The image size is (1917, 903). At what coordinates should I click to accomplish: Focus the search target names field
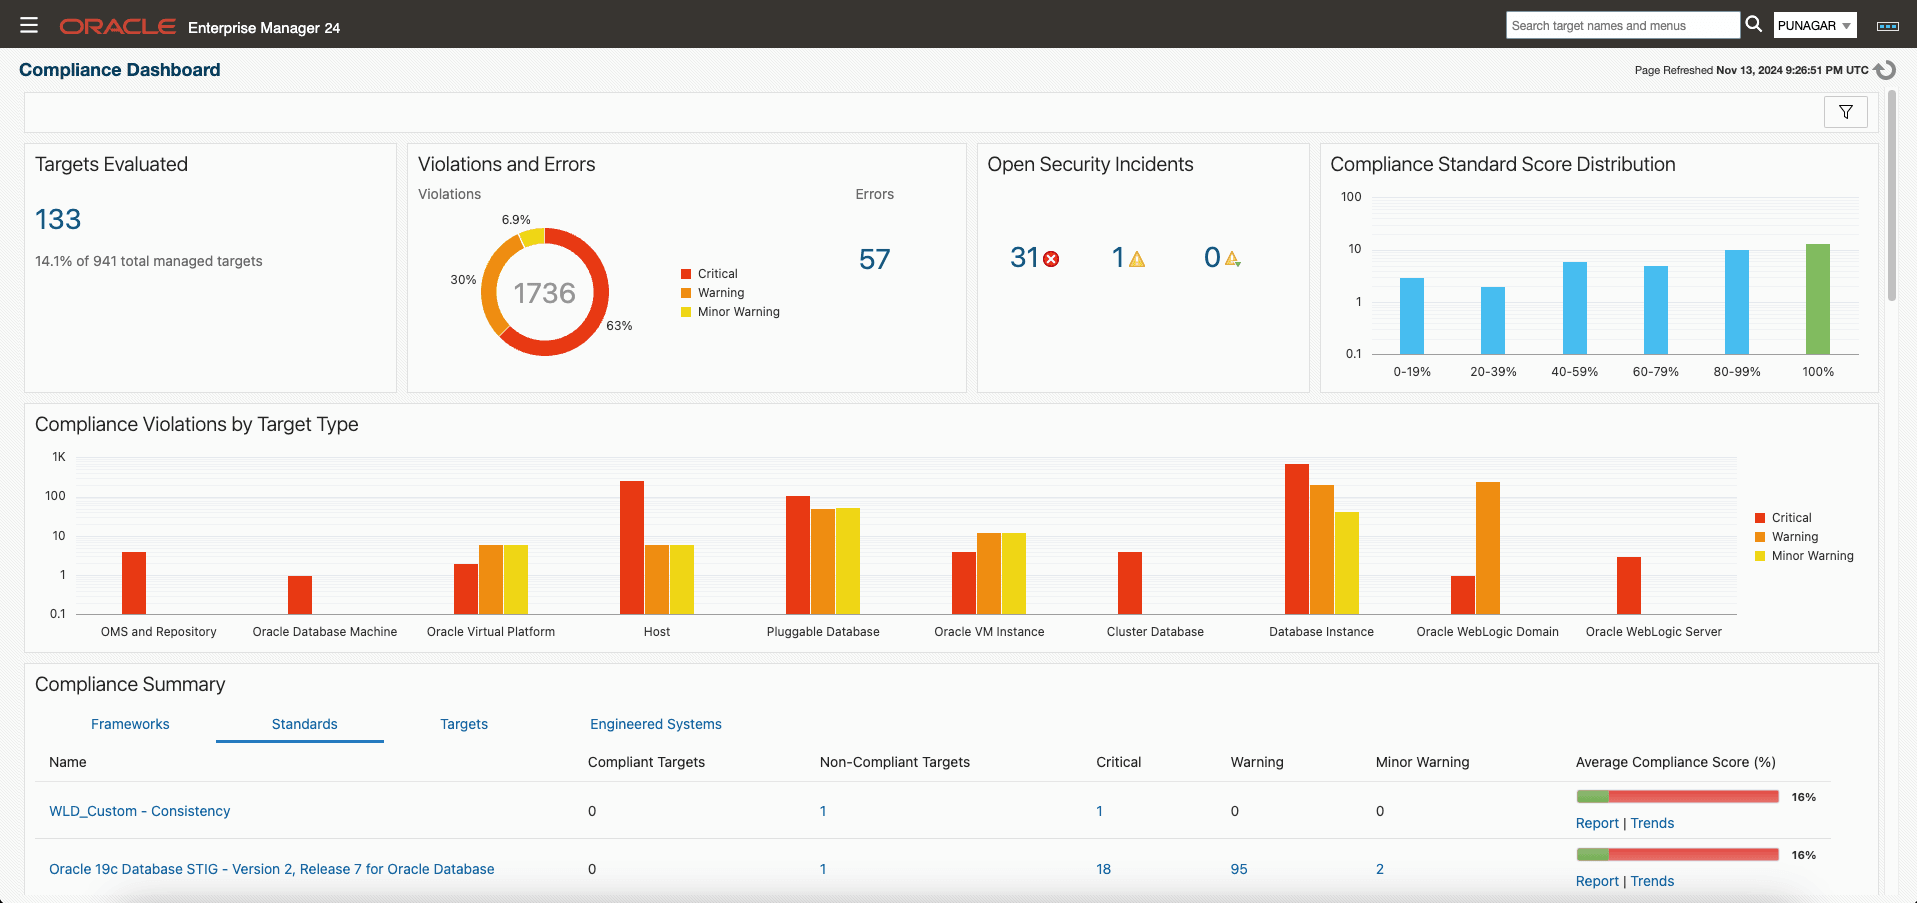coord(1621,26)
